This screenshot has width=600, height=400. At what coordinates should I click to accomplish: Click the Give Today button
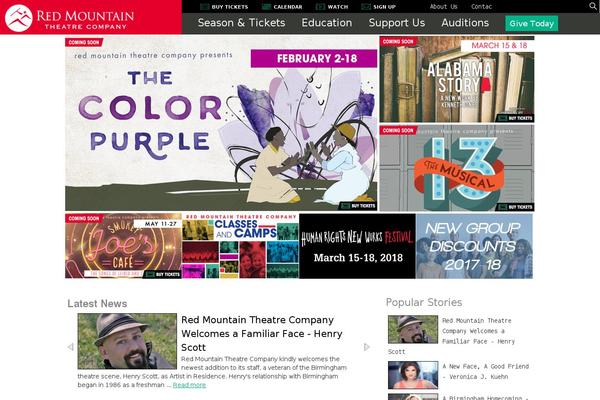pos(532,23)
